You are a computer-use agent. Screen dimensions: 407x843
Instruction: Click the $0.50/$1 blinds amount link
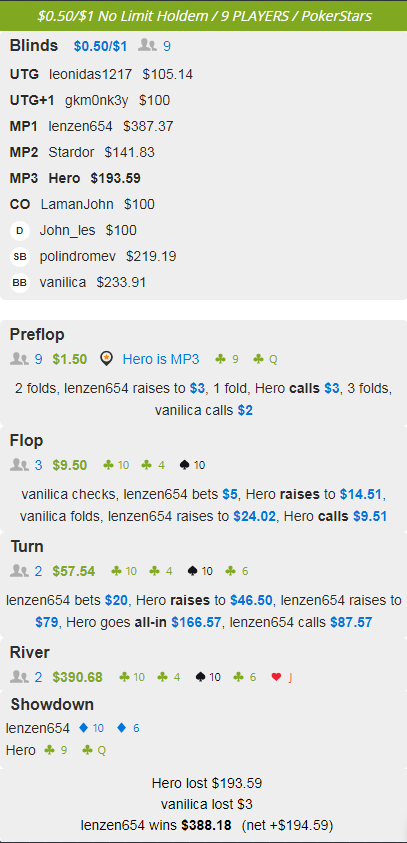(x=101, y=46)
